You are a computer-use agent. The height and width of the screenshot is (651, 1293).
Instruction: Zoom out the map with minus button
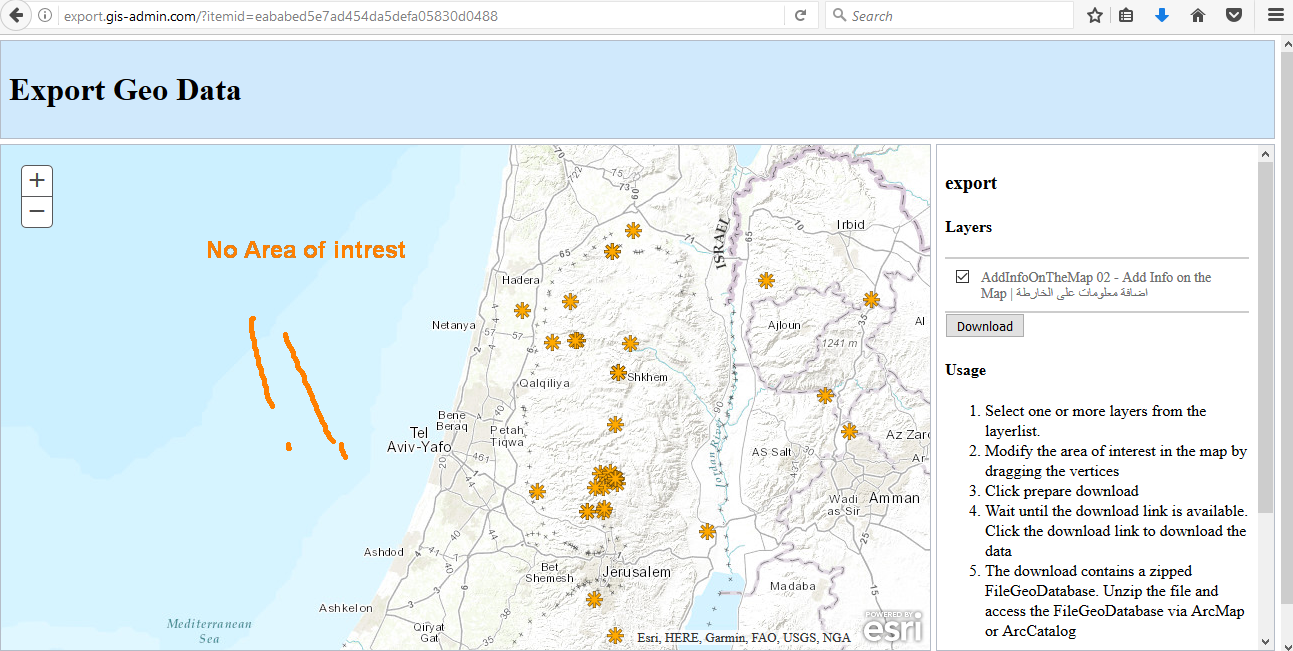37,212
